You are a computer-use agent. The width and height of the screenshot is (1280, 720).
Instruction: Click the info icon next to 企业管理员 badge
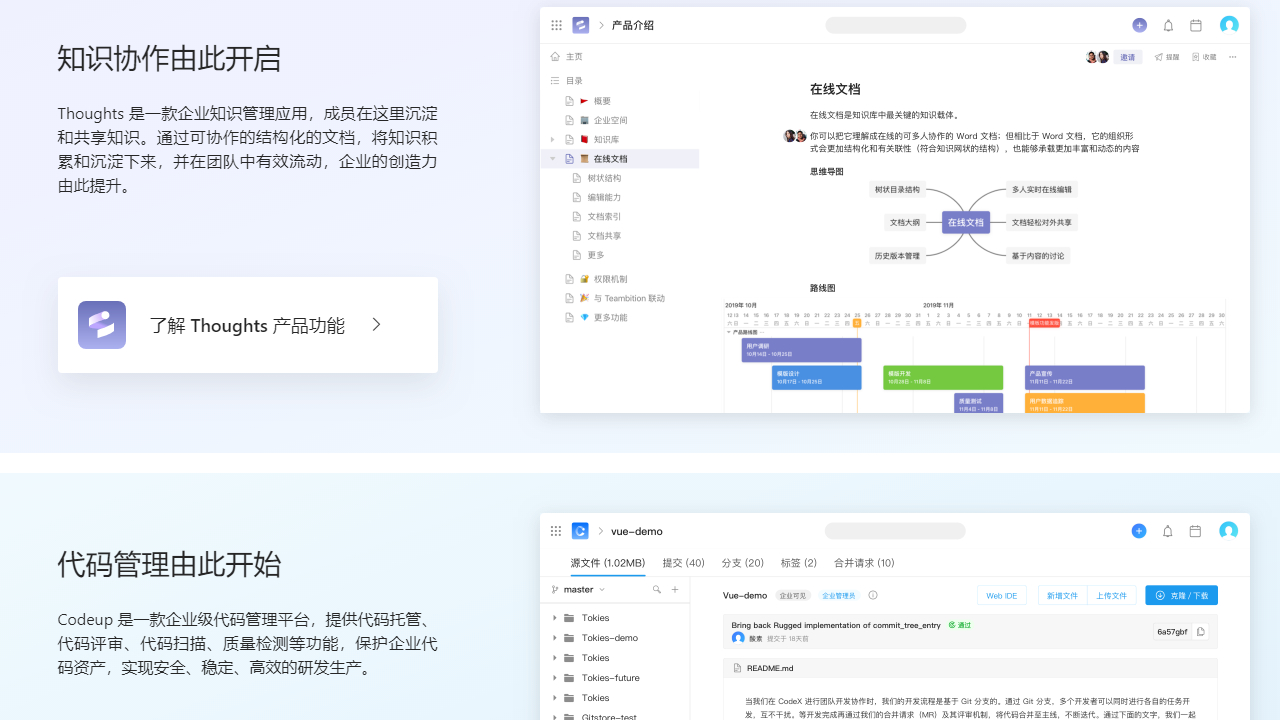pos(872,595)
